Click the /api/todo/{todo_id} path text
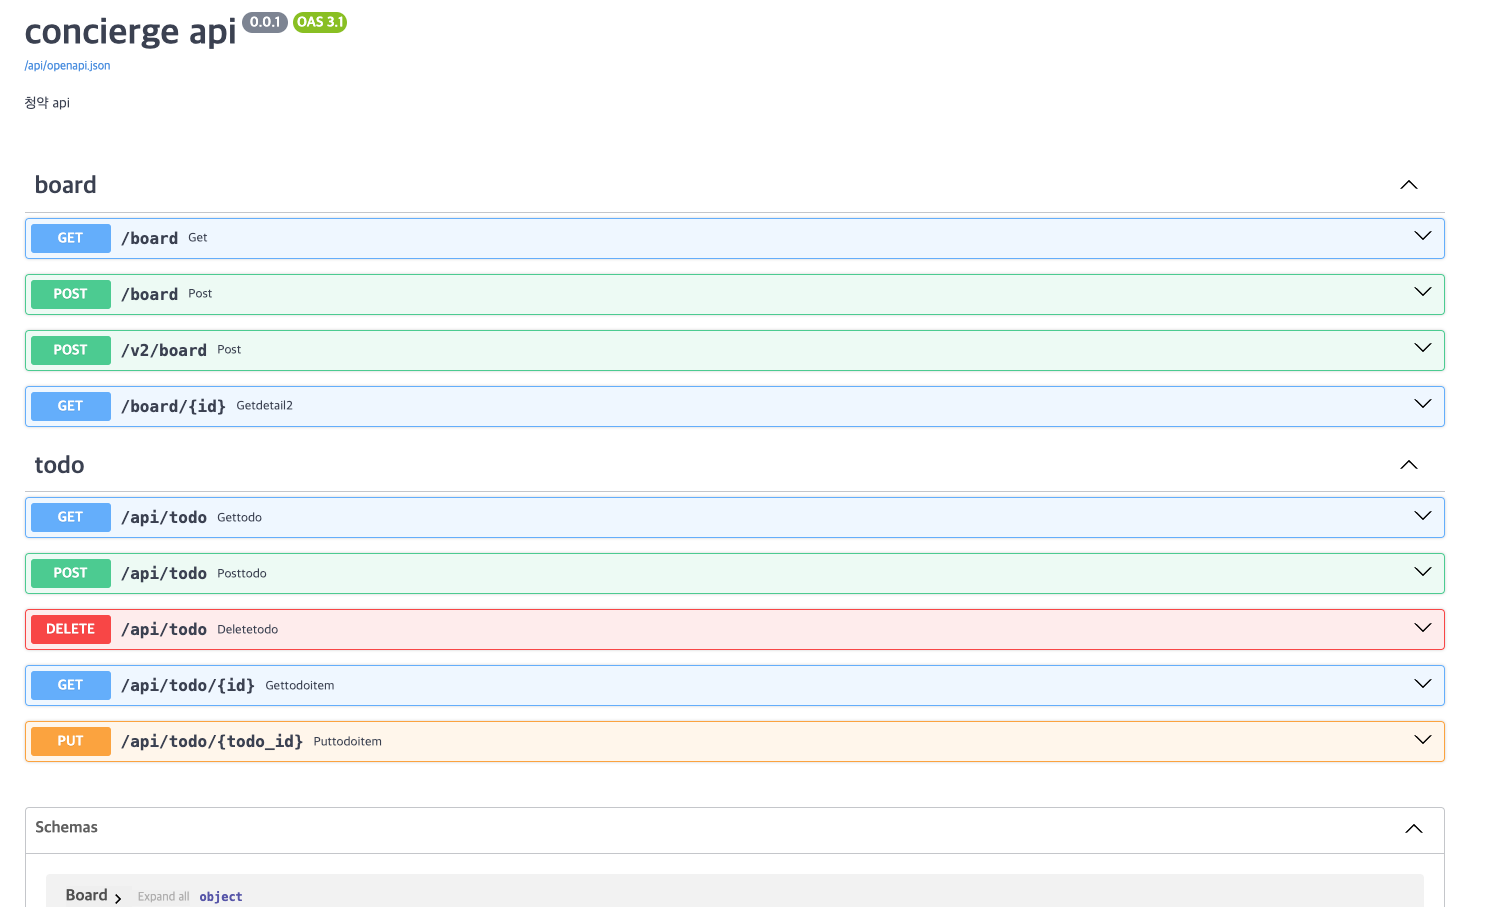The width and height of the screenshot is (1485, 907). tap(212, 741)
